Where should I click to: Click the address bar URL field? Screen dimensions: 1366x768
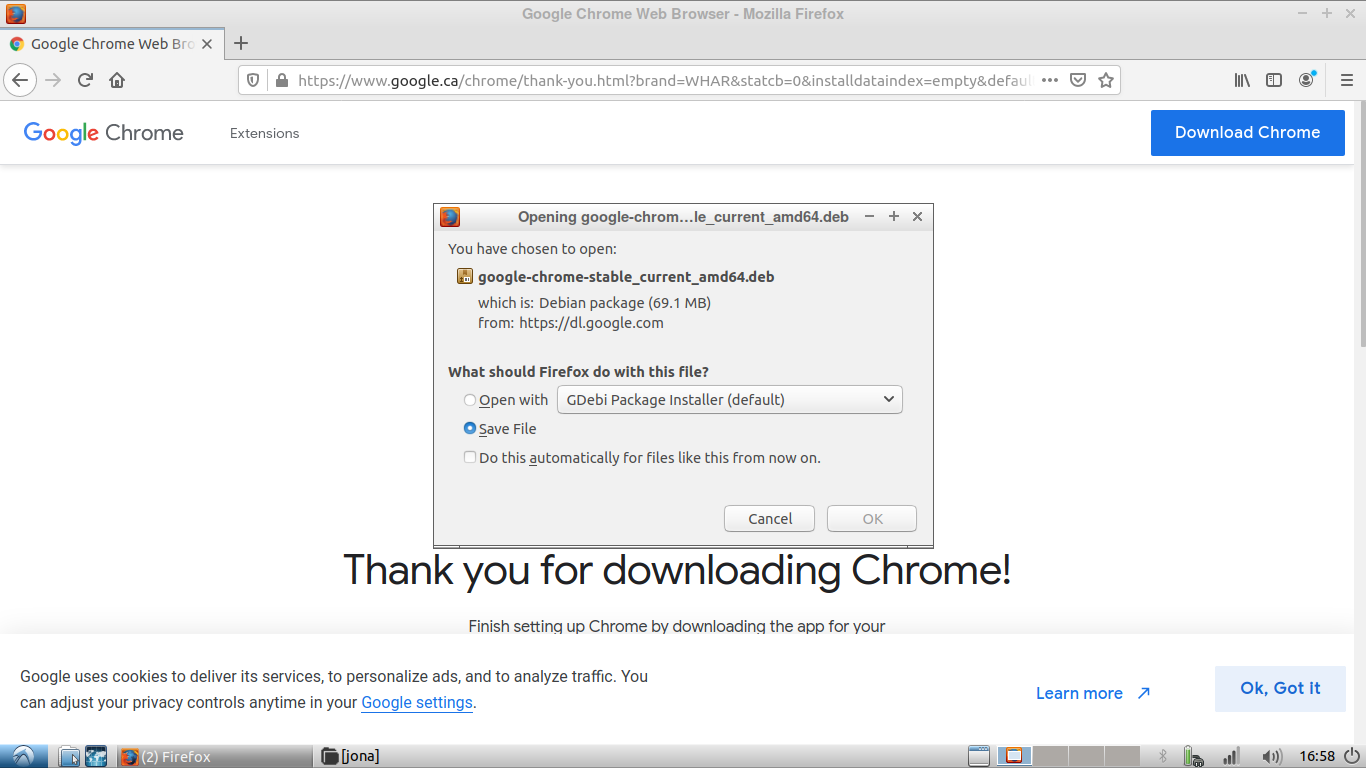pos(664,80)
